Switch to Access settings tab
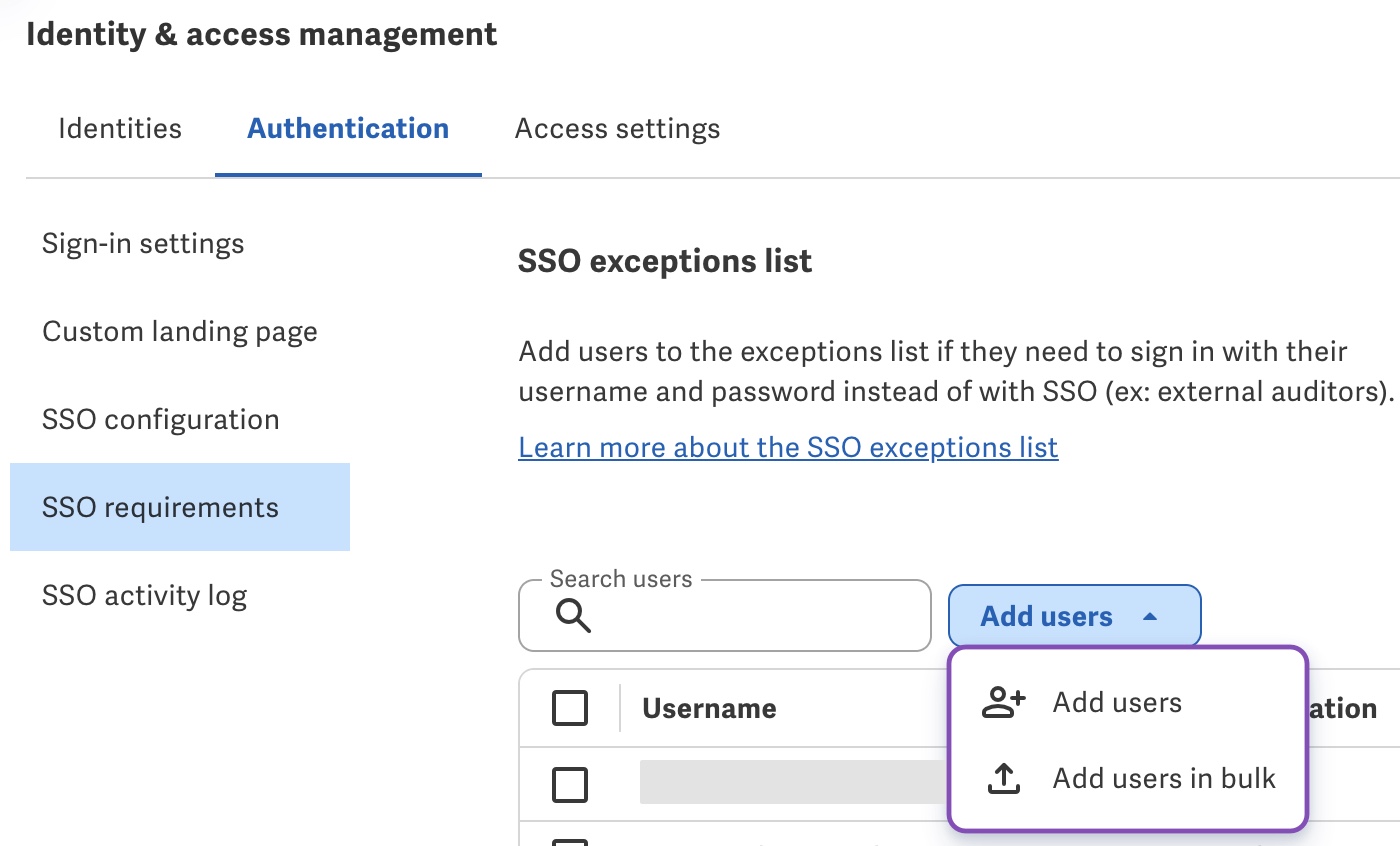The width and height of the screenshot is (1400, 846). tap(617, 129)
